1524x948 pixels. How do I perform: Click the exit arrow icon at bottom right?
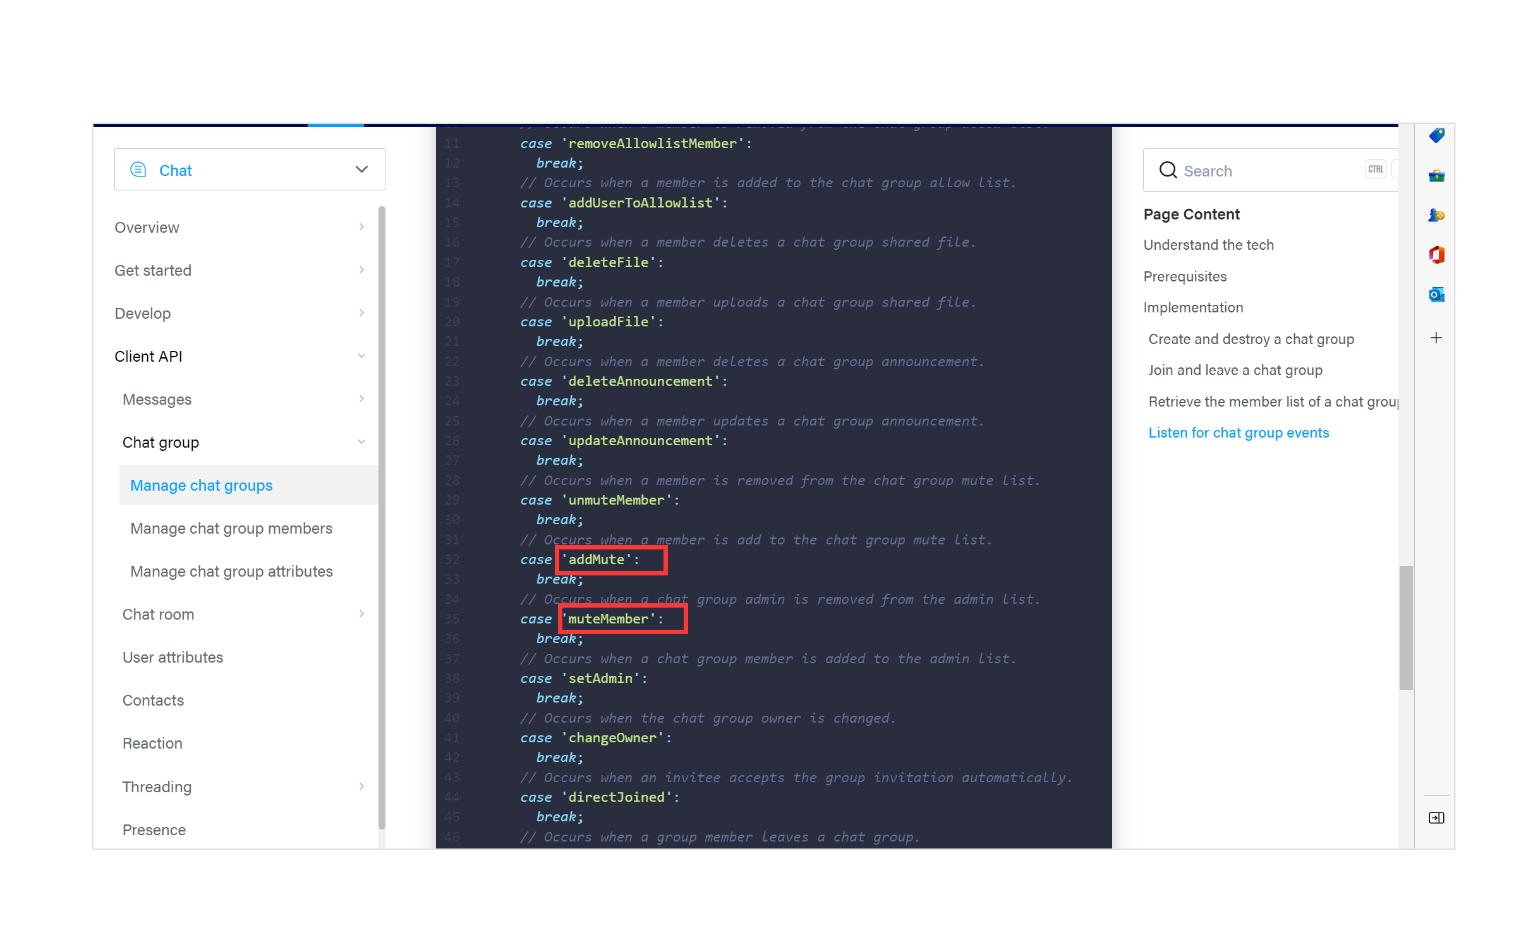pos(1436,817)
